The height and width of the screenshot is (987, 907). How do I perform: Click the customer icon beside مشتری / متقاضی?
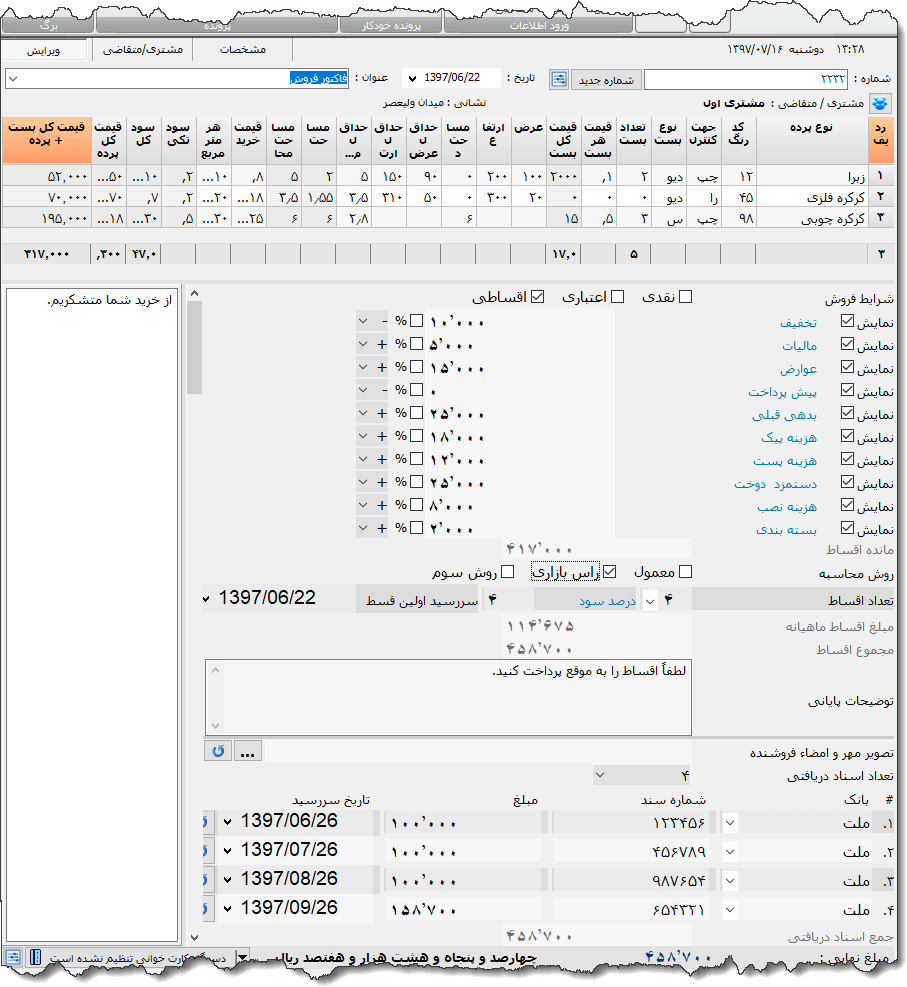point(881,103)
